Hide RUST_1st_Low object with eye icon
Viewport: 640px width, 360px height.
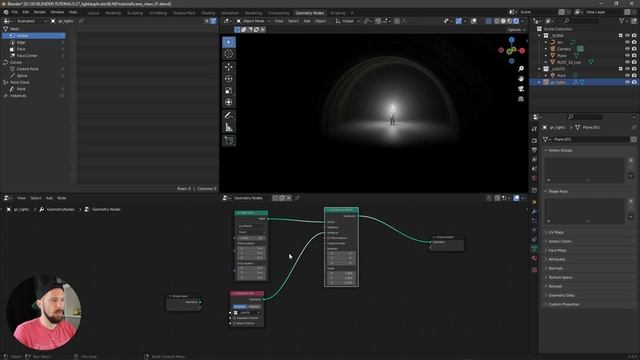coord(627,62)
